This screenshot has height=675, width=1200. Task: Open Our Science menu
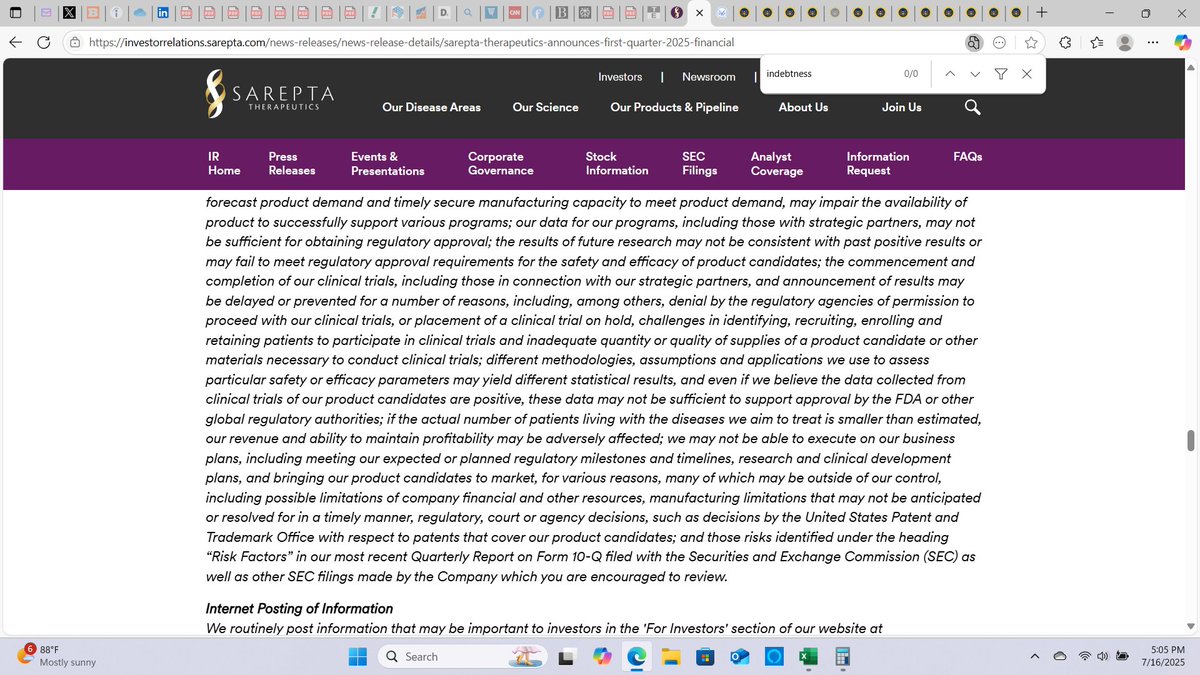(545, 107)
